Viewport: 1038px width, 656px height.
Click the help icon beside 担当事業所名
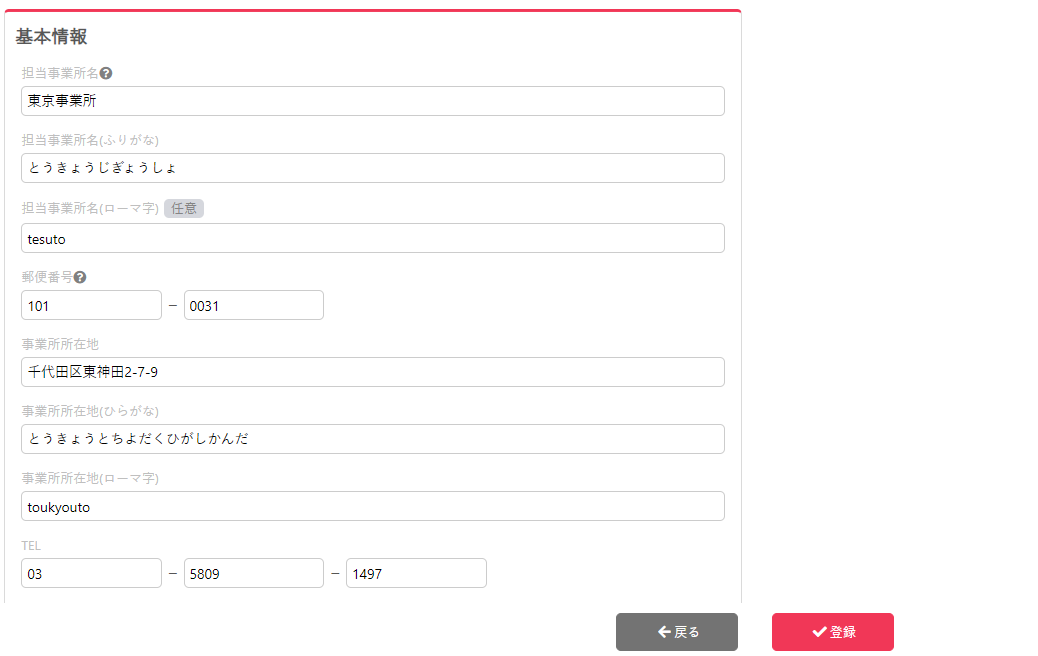[106, 73]
